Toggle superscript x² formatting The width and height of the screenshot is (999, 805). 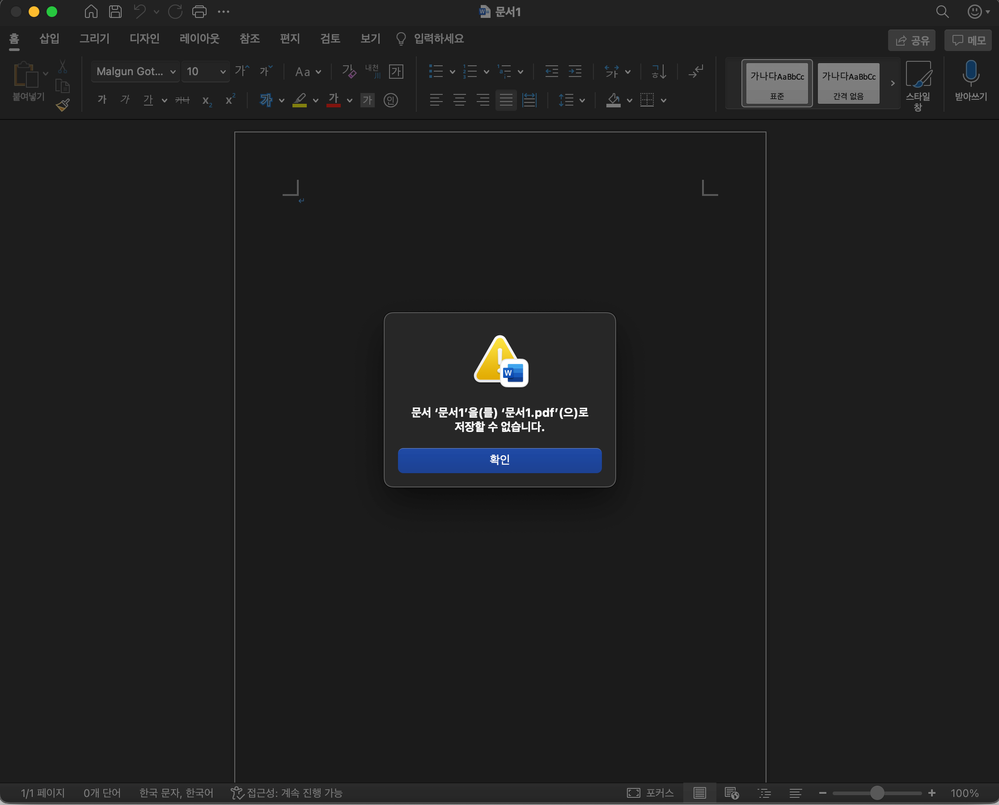pos(230,99)
